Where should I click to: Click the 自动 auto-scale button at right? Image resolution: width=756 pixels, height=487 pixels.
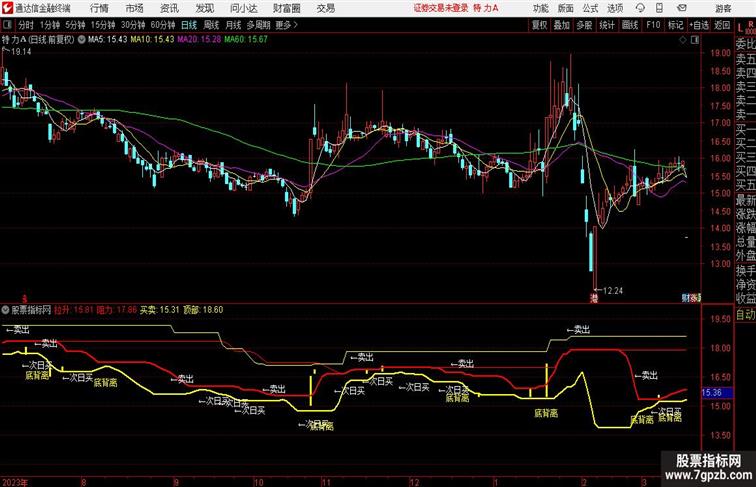pyautogui.click(x=745, y=315)
